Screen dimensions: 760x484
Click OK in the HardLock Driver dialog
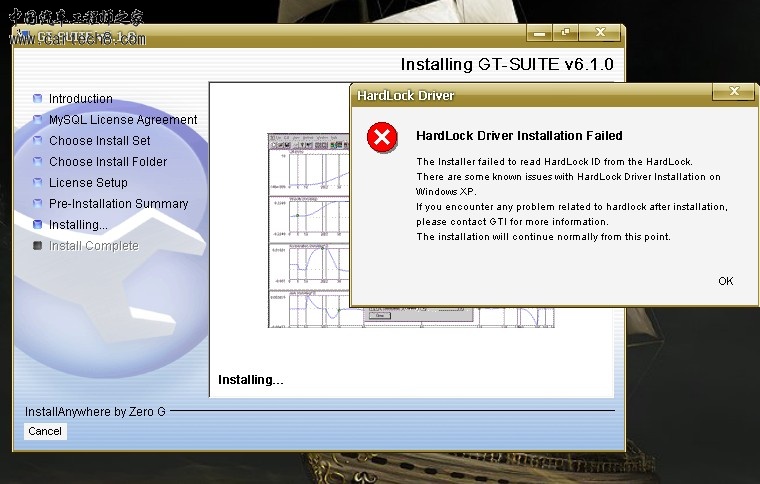click(x=725, y=281)
